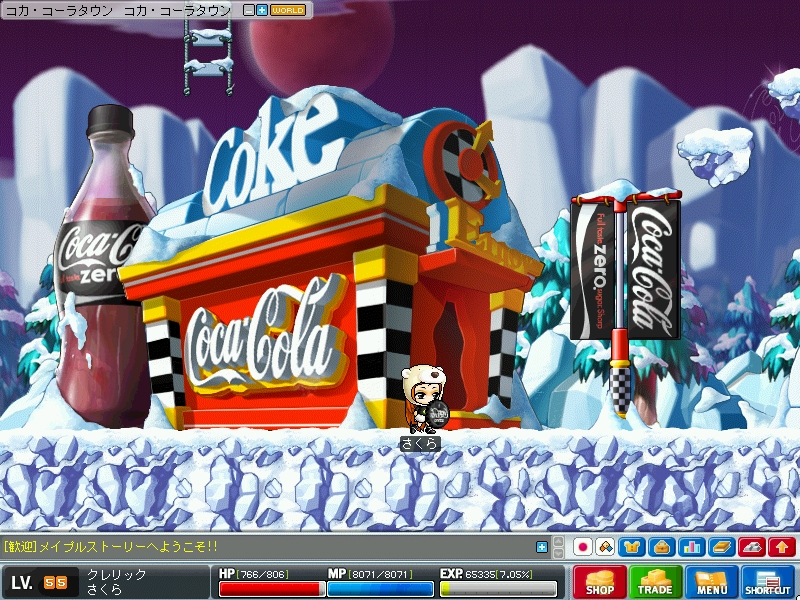The image size is (800, 600).
Task: Open the TRADE button
Action: (655, 582)
